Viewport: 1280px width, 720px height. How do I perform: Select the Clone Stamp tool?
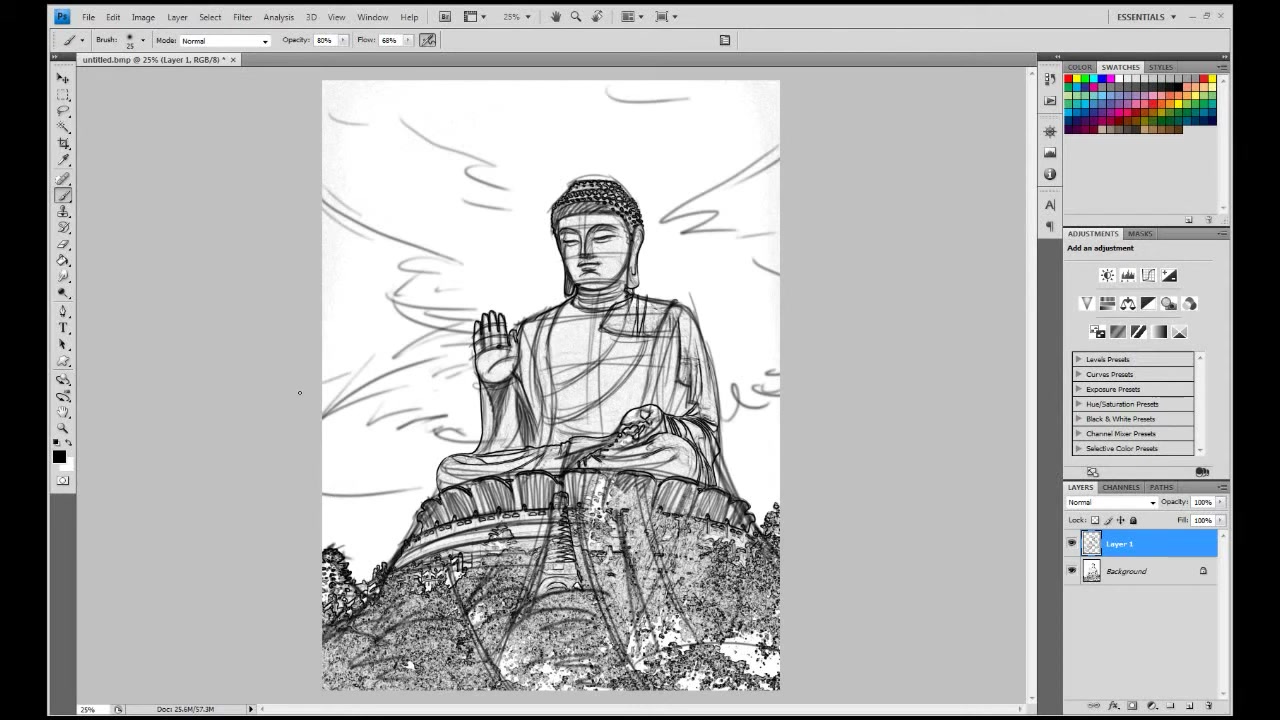click(x=63, y=212)
